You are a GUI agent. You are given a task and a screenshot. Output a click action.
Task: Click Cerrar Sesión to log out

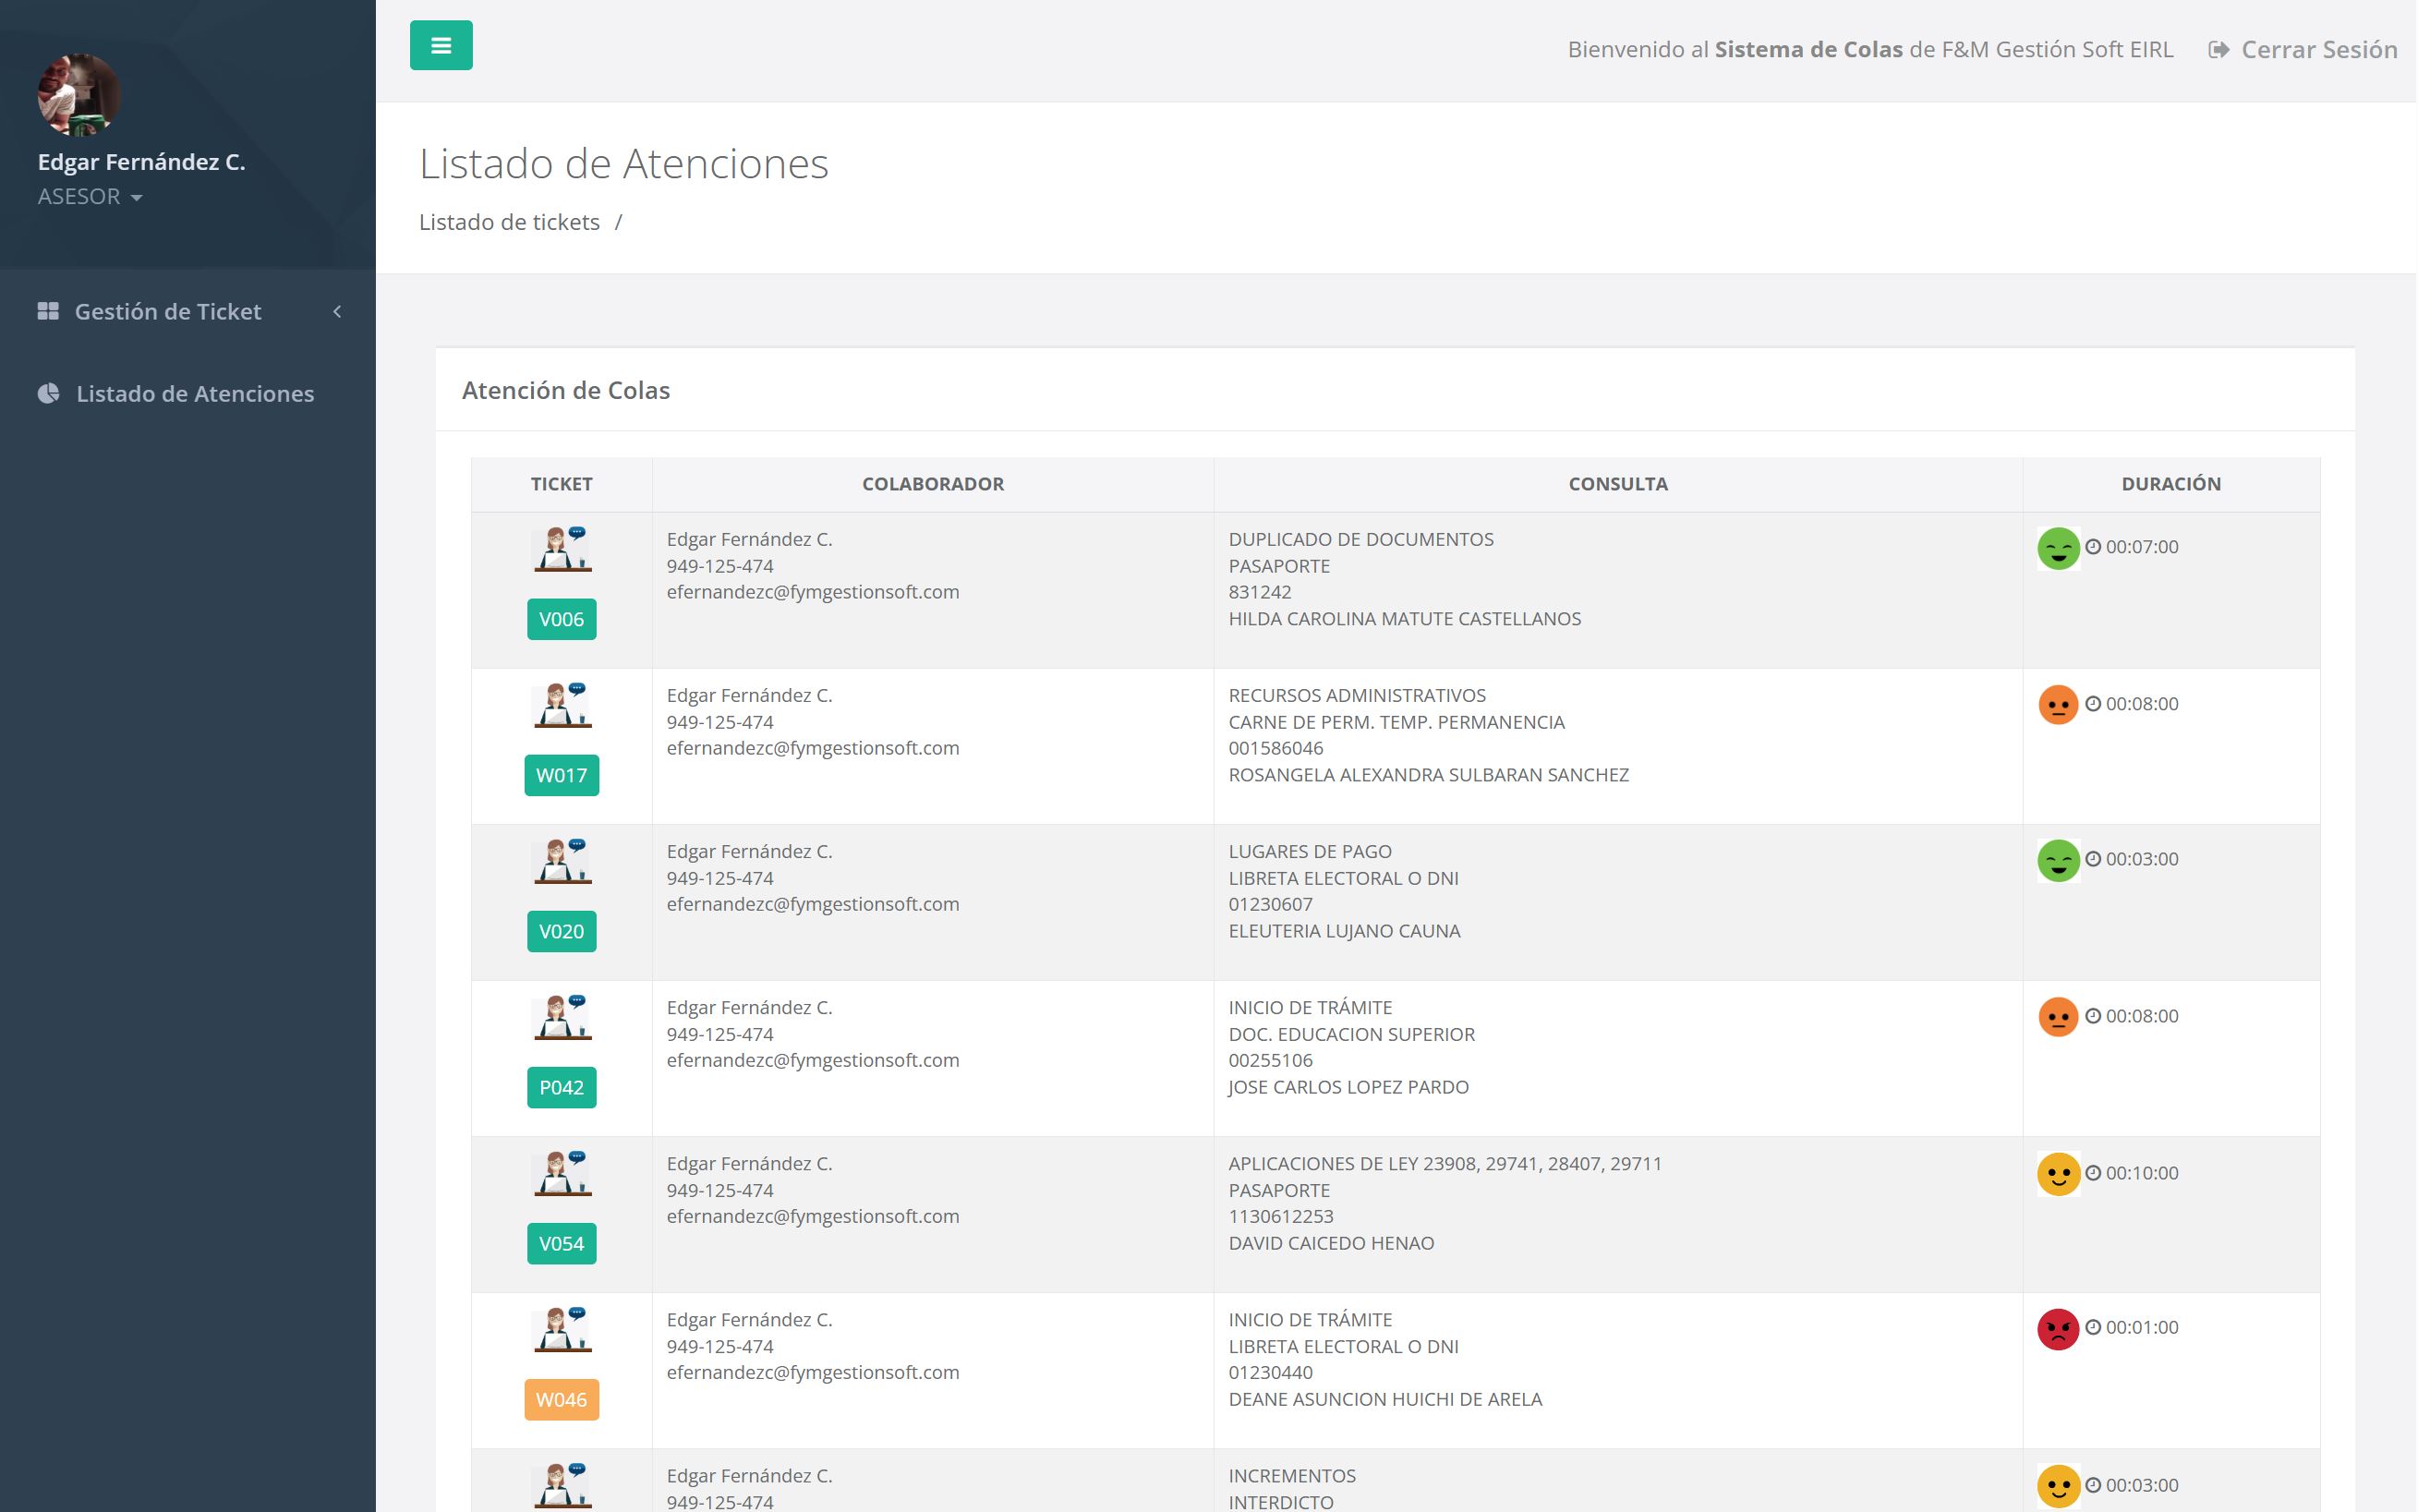[2318, 49]
